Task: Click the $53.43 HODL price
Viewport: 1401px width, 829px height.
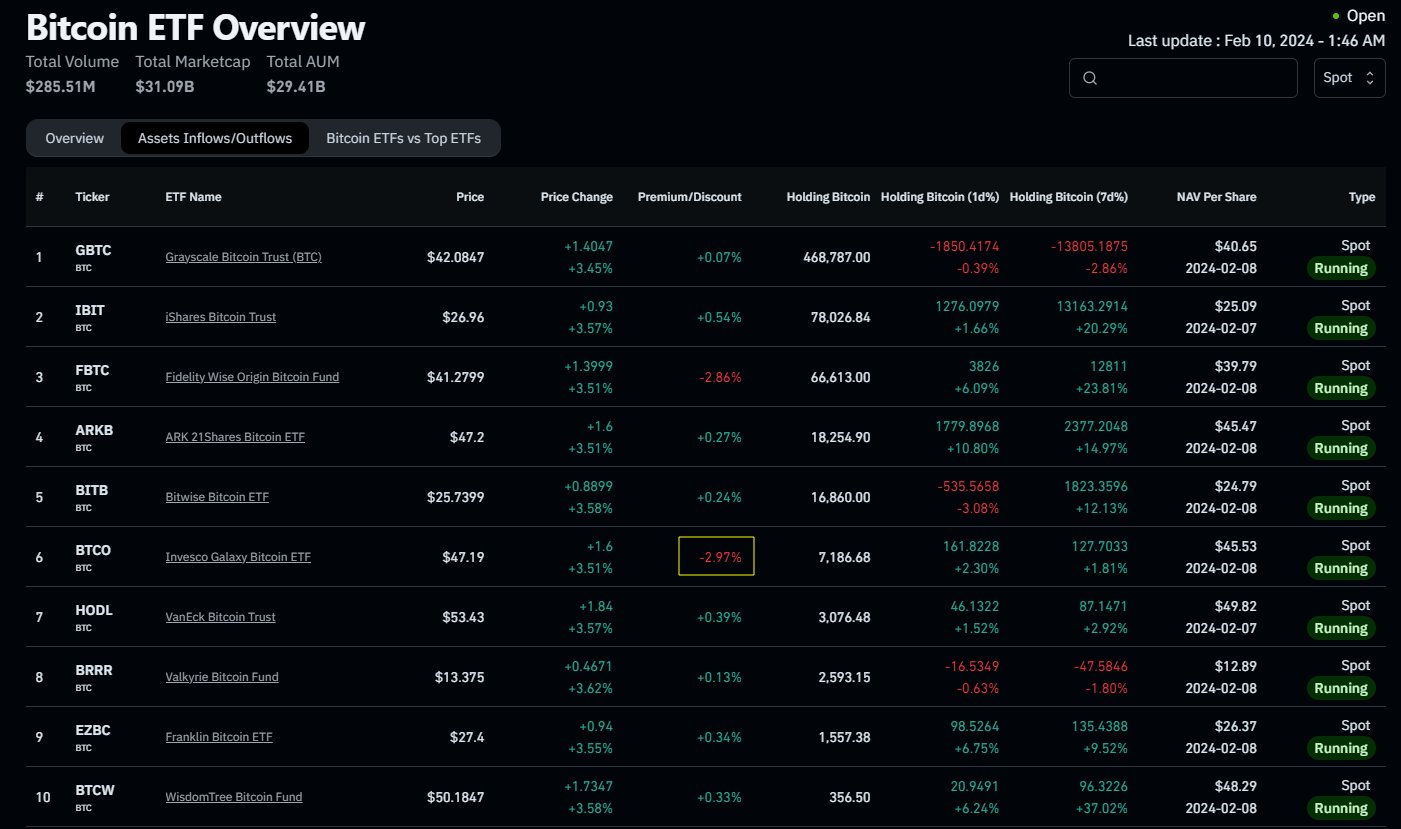Action: coord(463,617)
